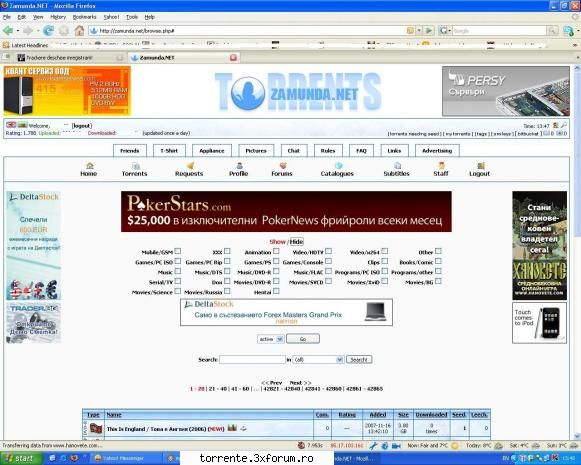Viewport: 581px width, 465px height.
Task: Open the search category (all) dropdown
Action: (x=318, y=359)
